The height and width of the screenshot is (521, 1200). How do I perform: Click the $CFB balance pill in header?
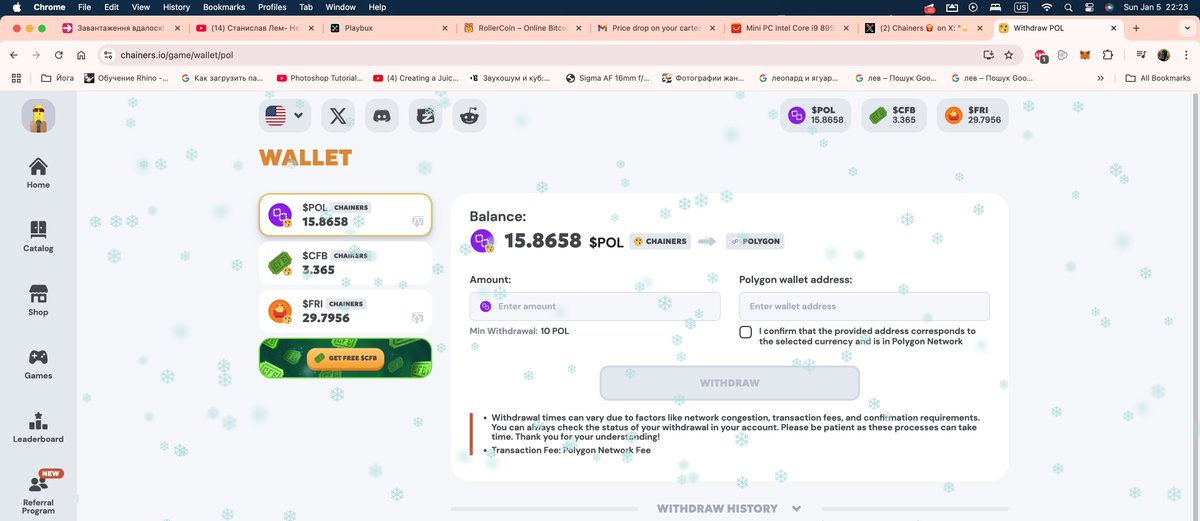[894, 116]
